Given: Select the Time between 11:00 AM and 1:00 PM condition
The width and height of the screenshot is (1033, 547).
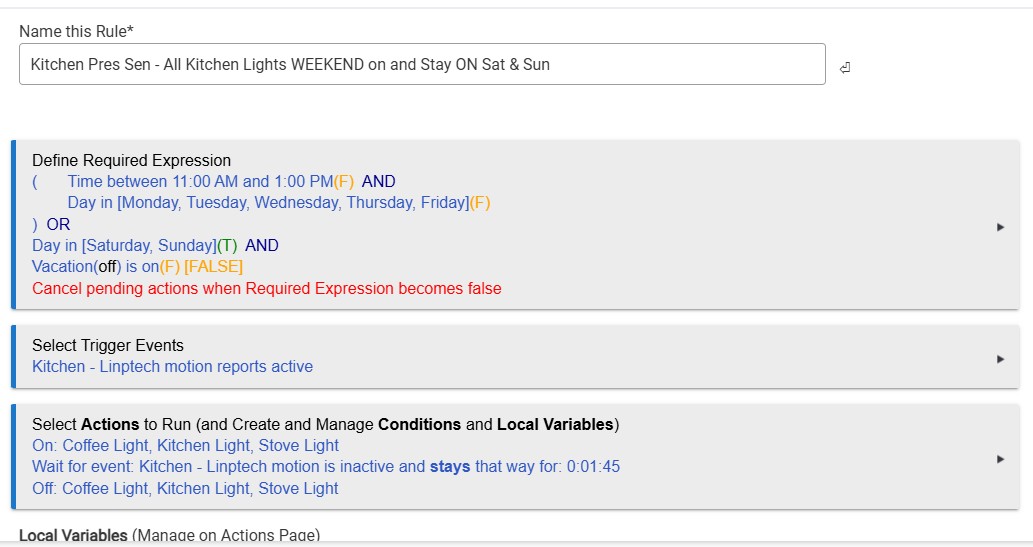Looking at the screenshot, I should tap(200, 182).
